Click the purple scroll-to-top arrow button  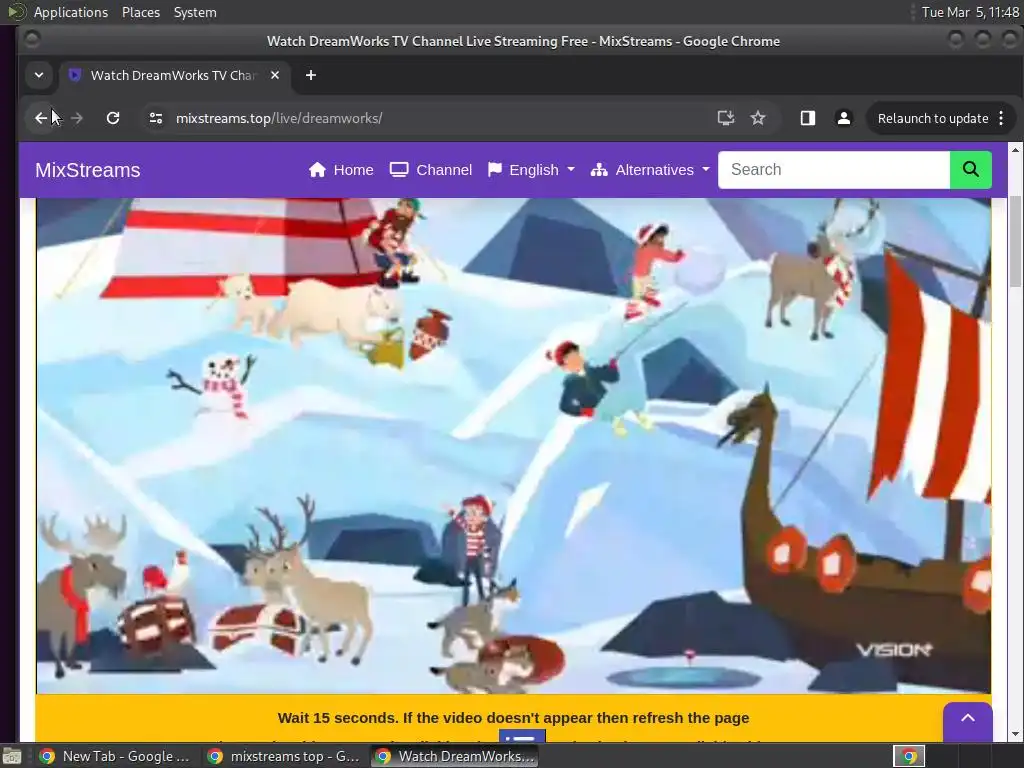[x=968, y=720]
